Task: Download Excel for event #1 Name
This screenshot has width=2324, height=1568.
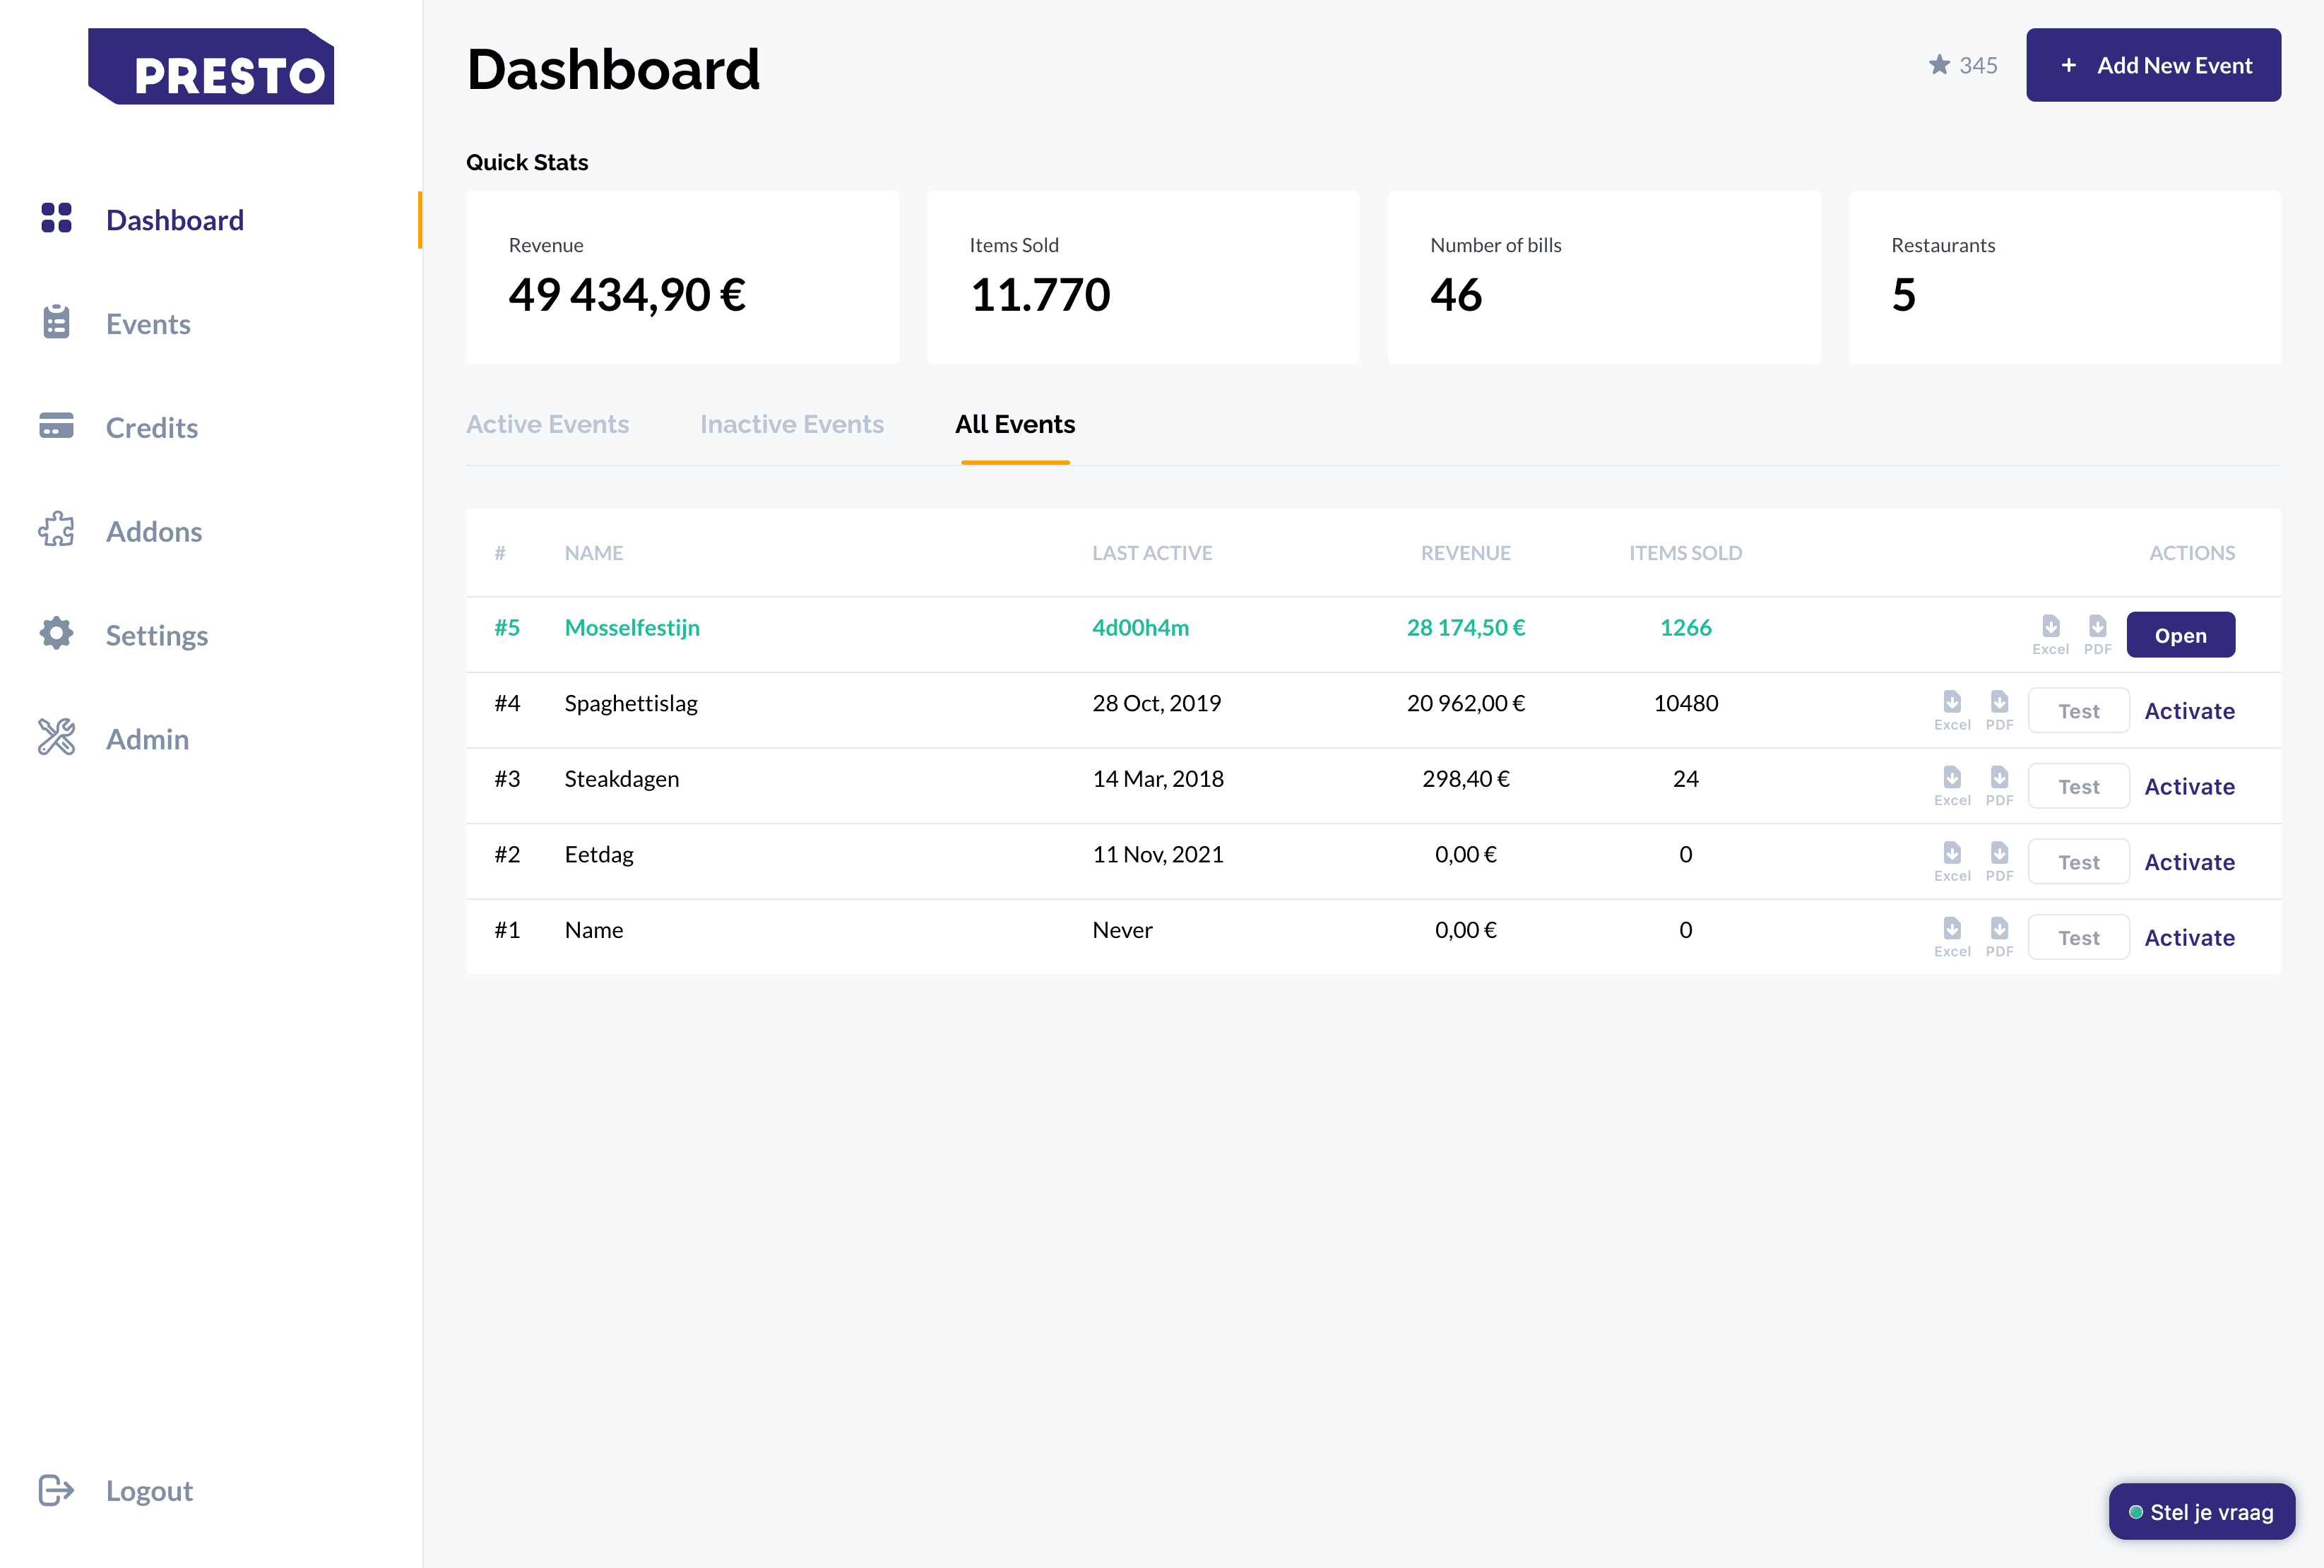Action: click(1952, 937)
